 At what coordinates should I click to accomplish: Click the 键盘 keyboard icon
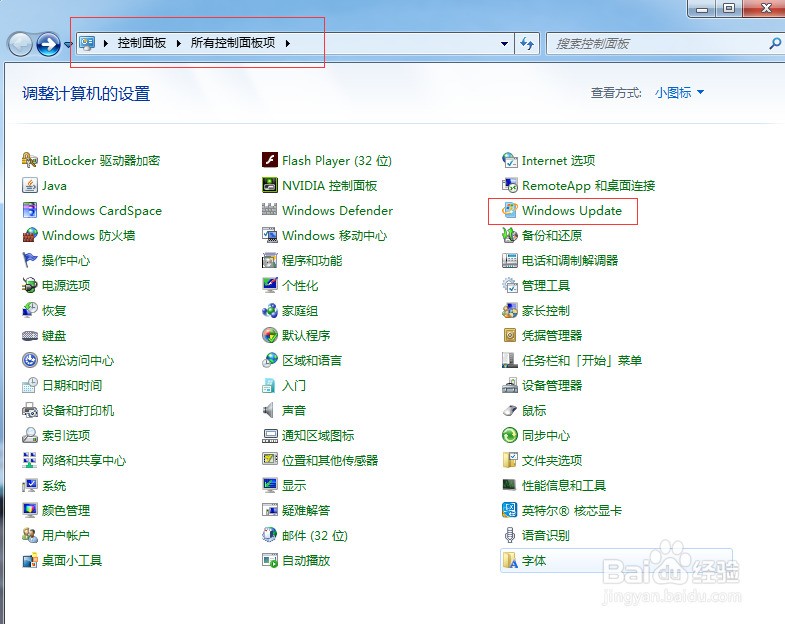point(30,335)
